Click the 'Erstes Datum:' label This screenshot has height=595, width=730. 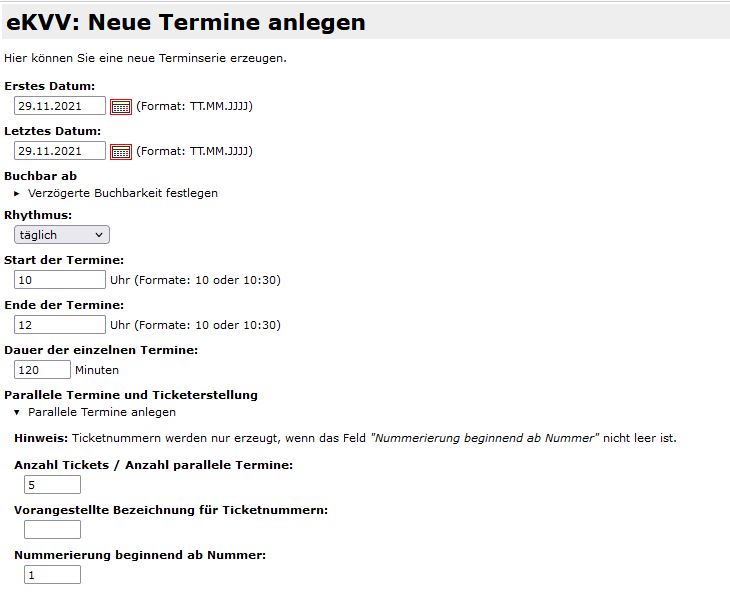pos(49,86)
